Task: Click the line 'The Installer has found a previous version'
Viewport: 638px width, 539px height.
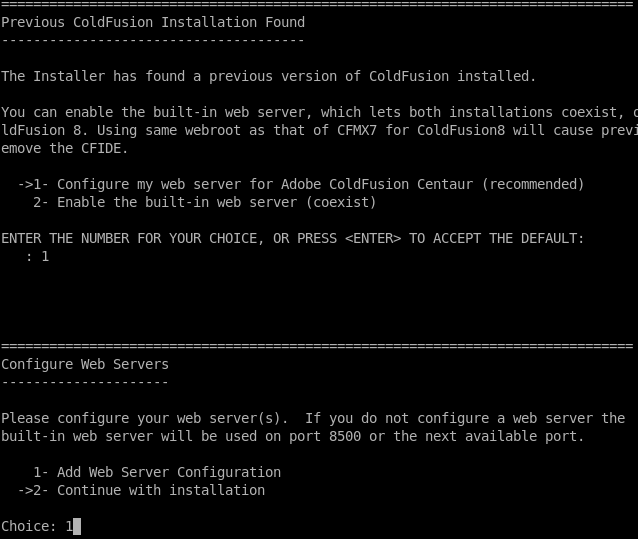Action: (x=269, y=76)
